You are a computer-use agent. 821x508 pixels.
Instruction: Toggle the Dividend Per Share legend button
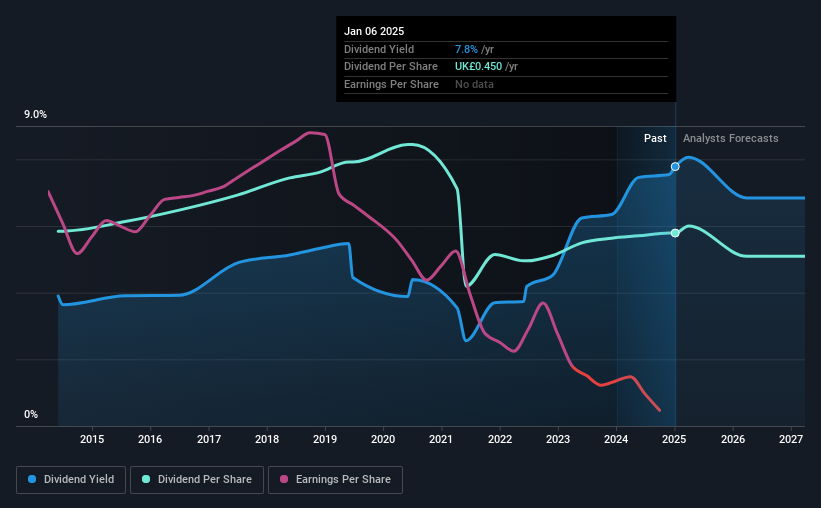[x=197, y=480]
